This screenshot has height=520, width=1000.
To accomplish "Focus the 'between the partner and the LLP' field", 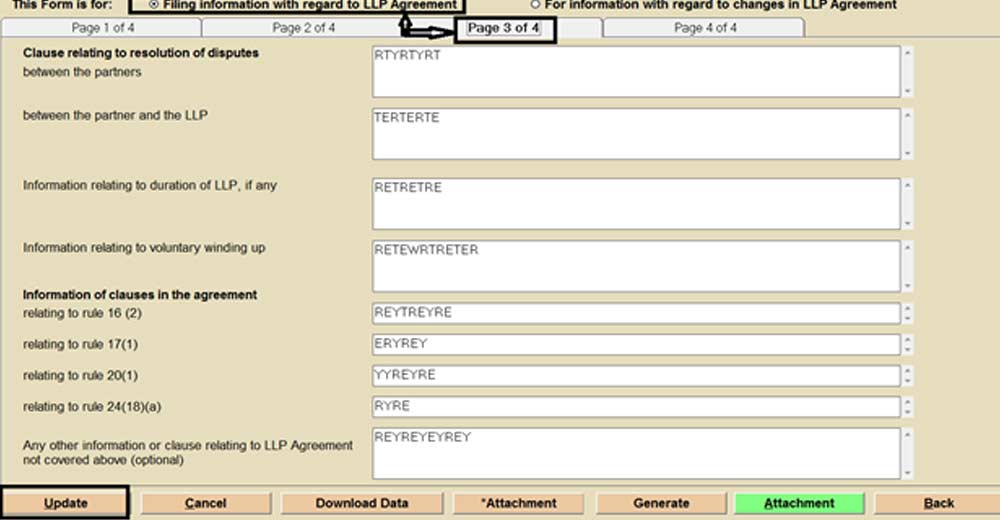I will [x=635, y=134].
